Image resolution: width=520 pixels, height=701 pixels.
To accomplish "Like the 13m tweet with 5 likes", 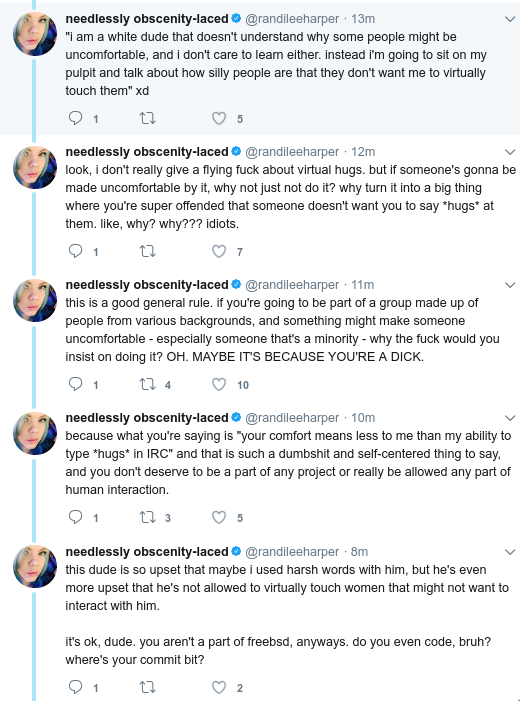I will click(x=219, y=118).
